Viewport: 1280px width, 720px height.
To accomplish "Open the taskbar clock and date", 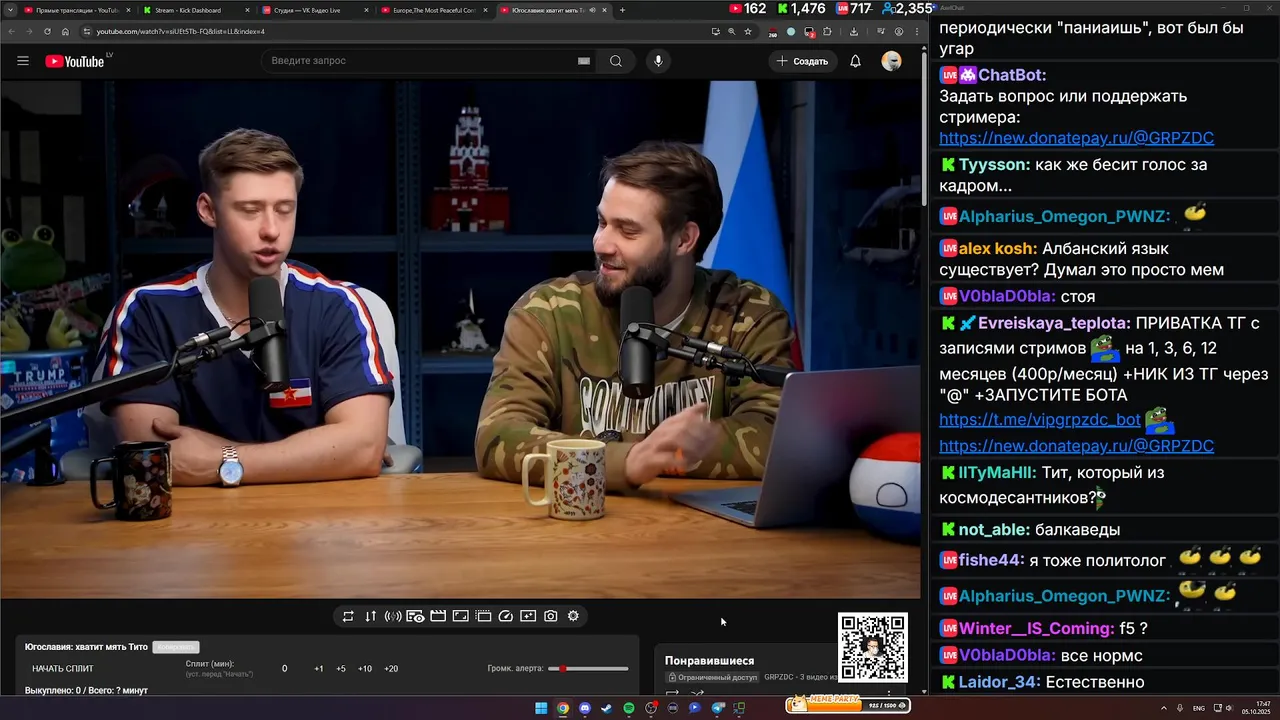I will click(1257, 708).
